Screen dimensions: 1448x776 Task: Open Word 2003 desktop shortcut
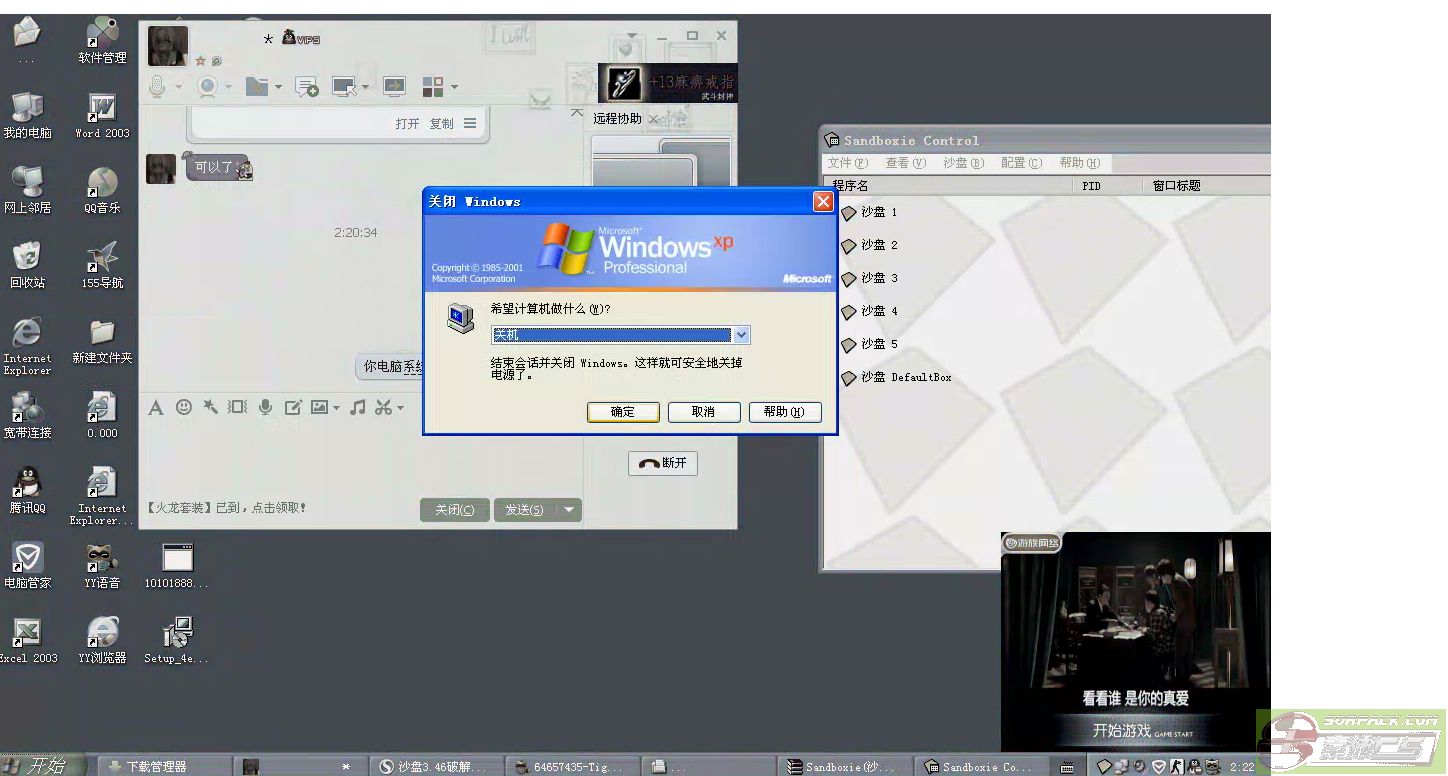[102, 115]
